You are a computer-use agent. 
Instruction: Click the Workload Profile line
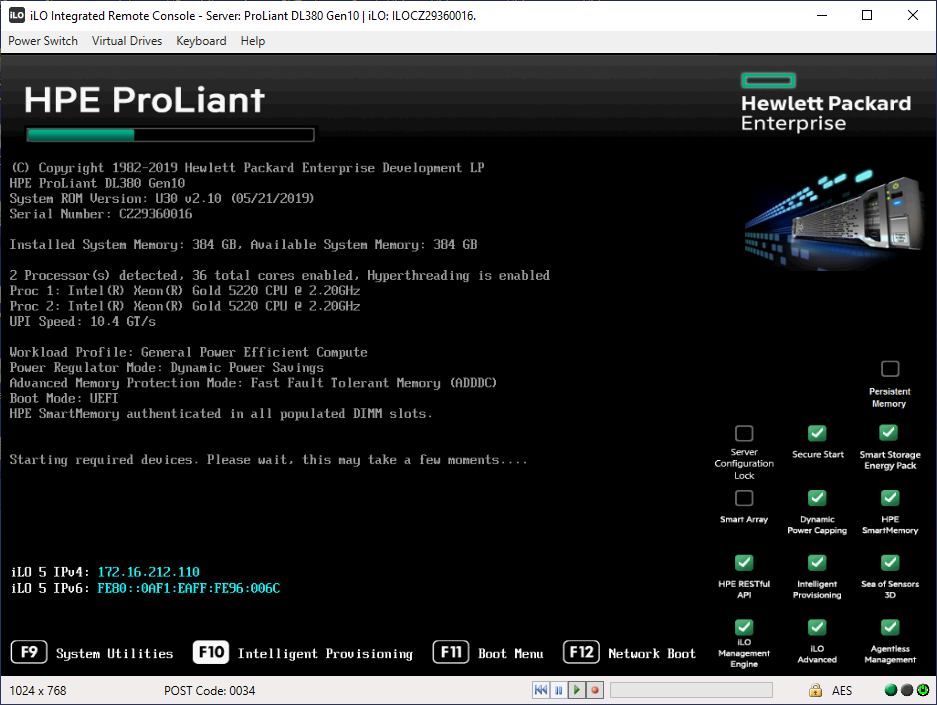(x=188, y=352)
